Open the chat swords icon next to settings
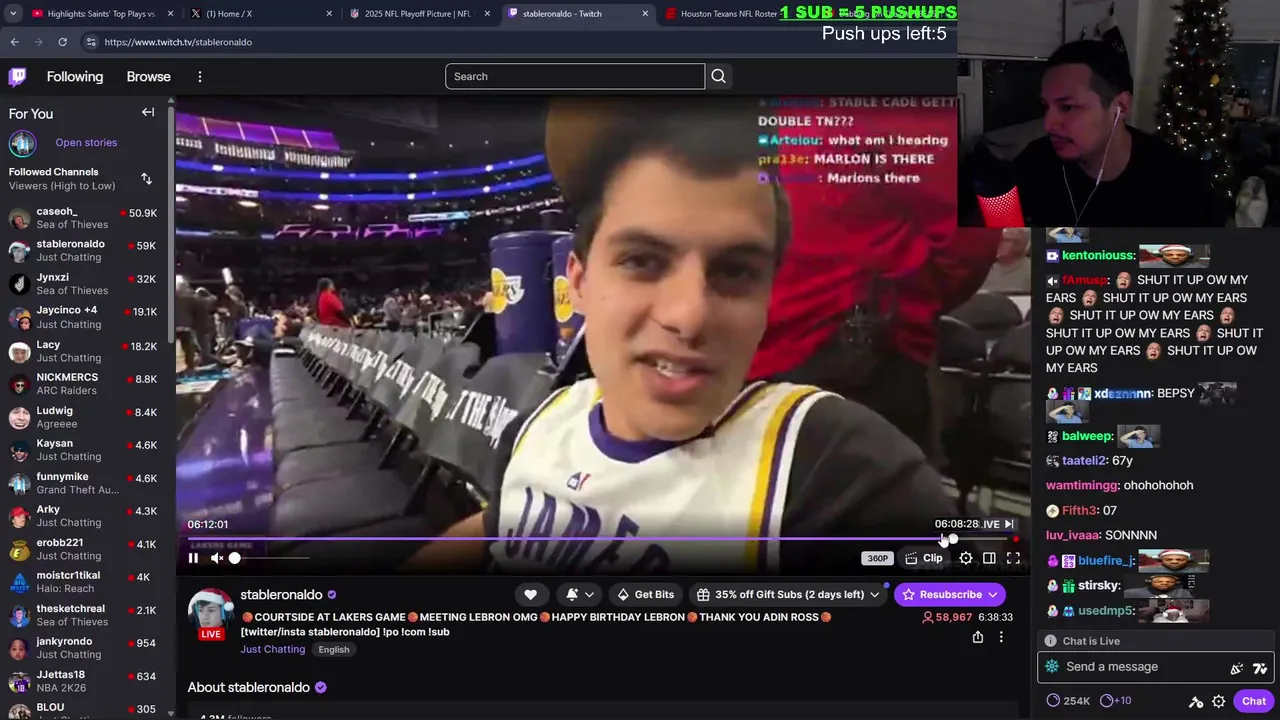 [x=1195, y=701]
